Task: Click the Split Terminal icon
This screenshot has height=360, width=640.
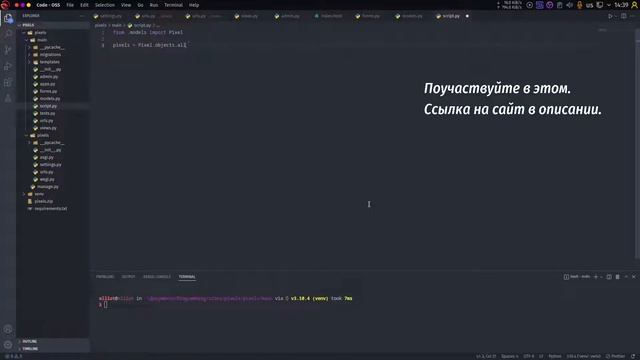Action: point(609,277)
